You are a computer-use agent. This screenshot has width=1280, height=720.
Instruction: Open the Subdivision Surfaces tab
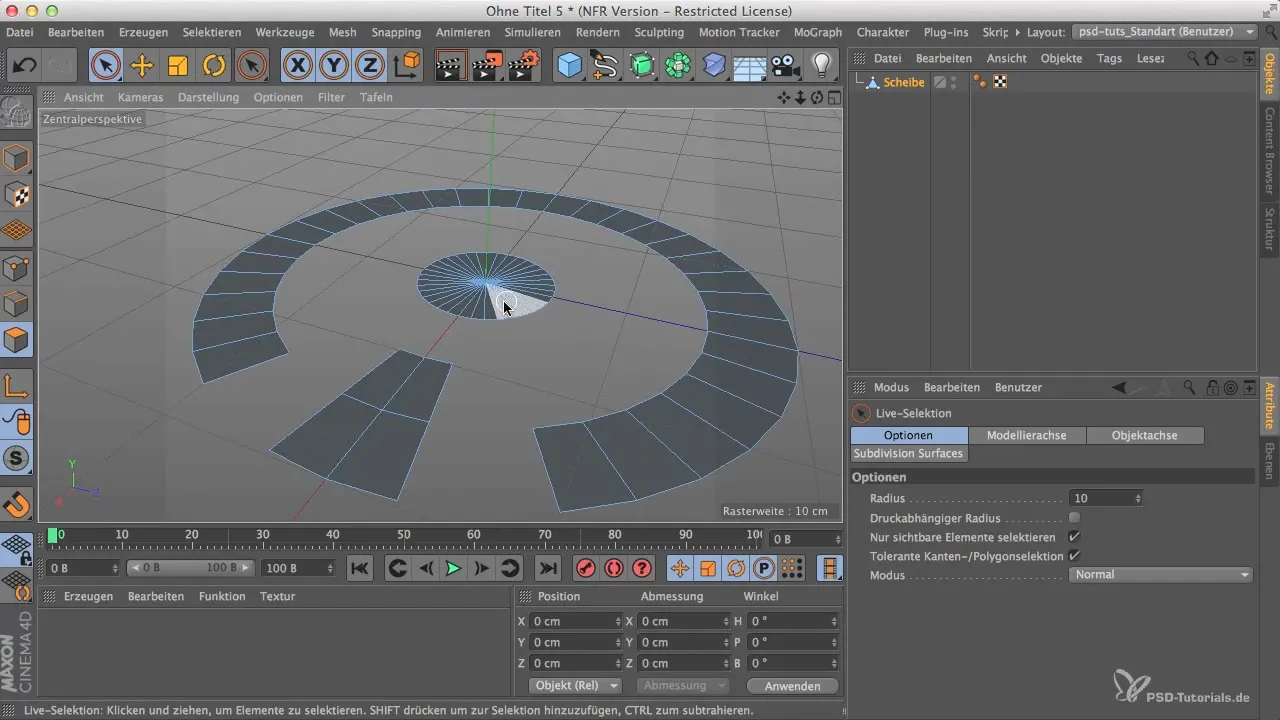tap(908, 453)
